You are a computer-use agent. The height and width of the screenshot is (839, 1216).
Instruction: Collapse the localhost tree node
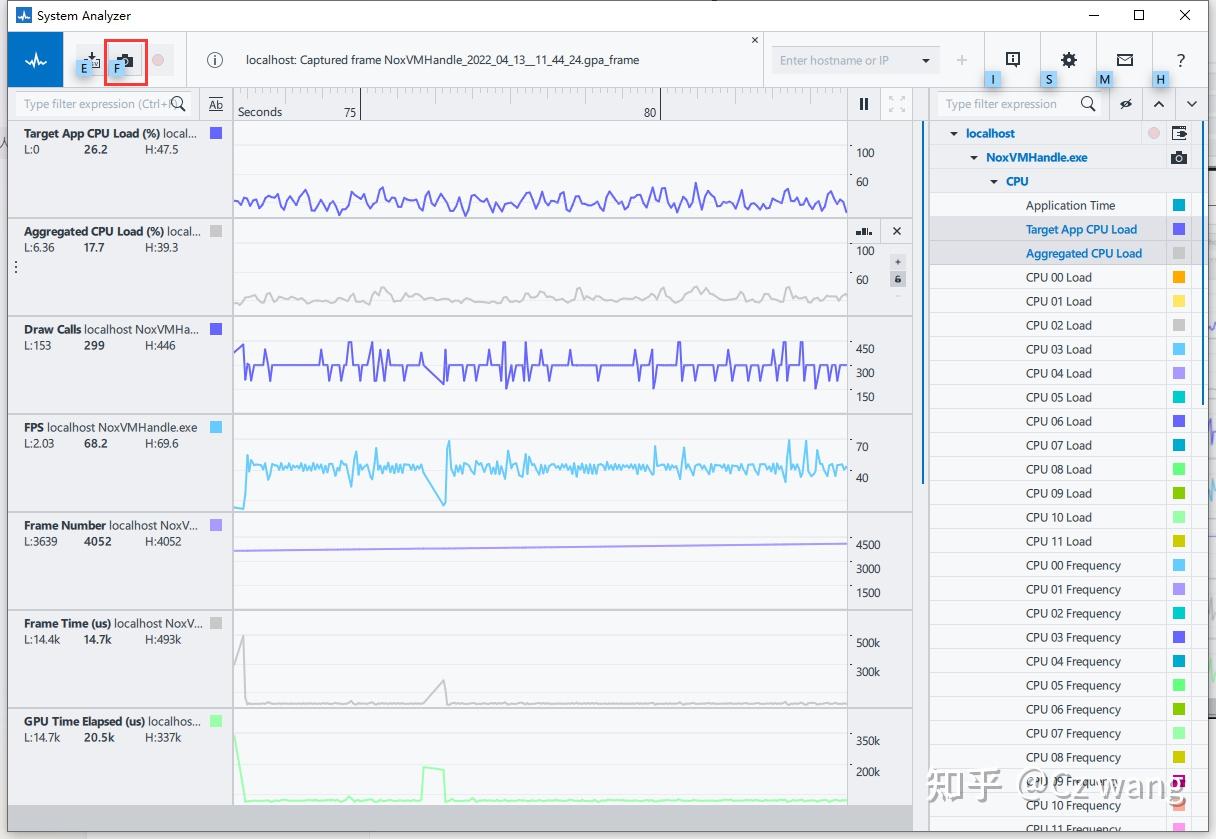(x=954, y=134)
